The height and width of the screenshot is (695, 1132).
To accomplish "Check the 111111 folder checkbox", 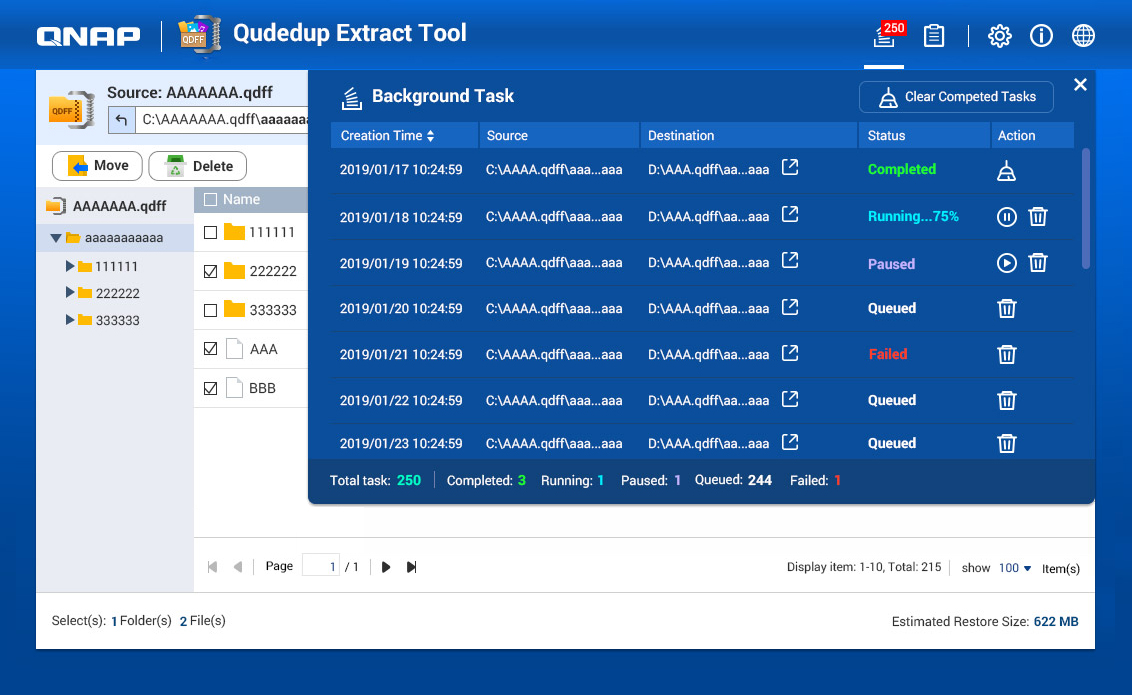I will click(211, 232).
